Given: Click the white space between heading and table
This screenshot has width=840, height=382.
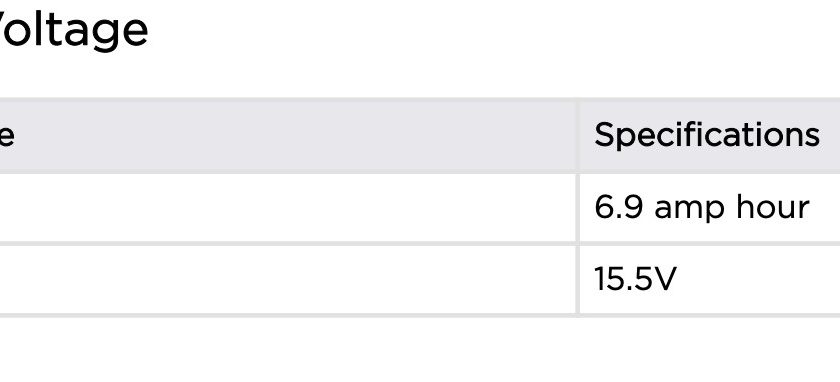Looking at the screenshot, I should pos(420,75).
